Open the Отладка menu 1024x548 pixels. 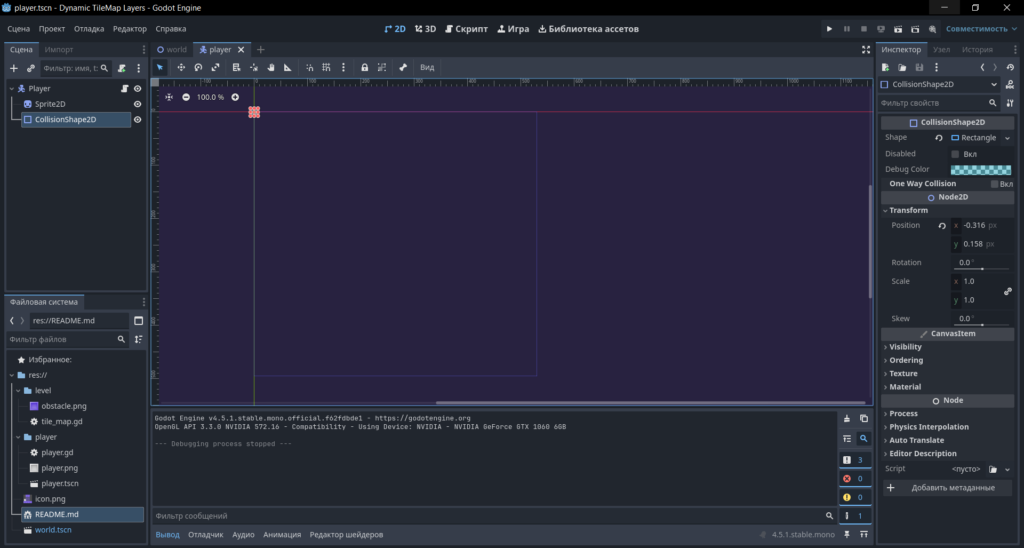[x=89, y=29]
